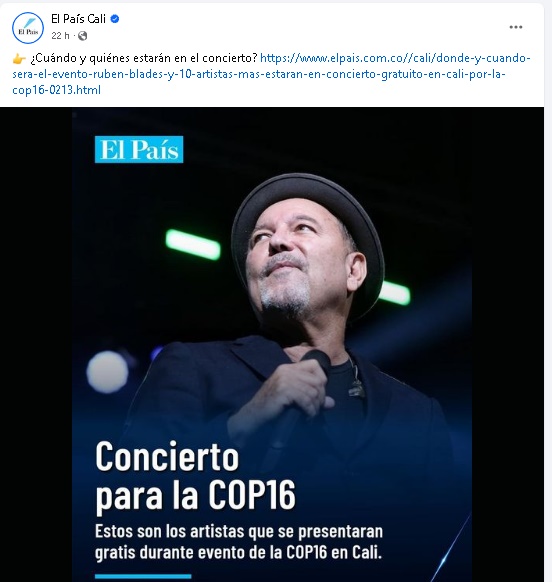Click the green stage light beside hat
Viewport: 552px width, 582px height.
click(193, 245)
